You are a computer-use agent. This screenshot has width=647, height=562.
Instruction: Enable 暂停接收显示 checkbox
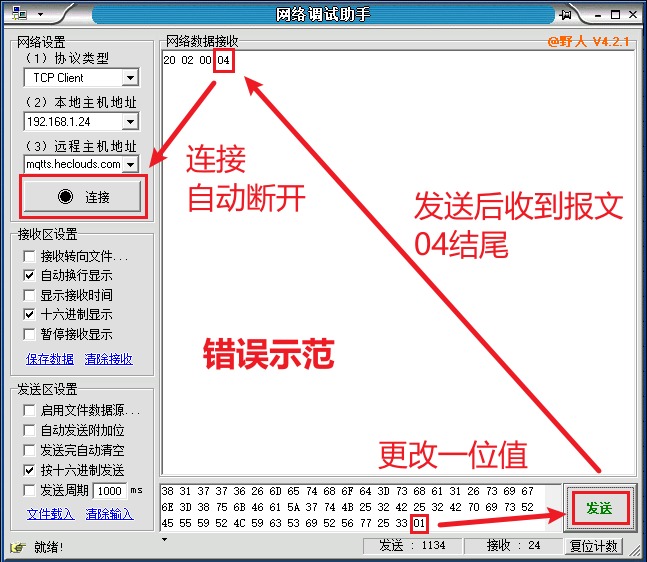click(29, 334)
